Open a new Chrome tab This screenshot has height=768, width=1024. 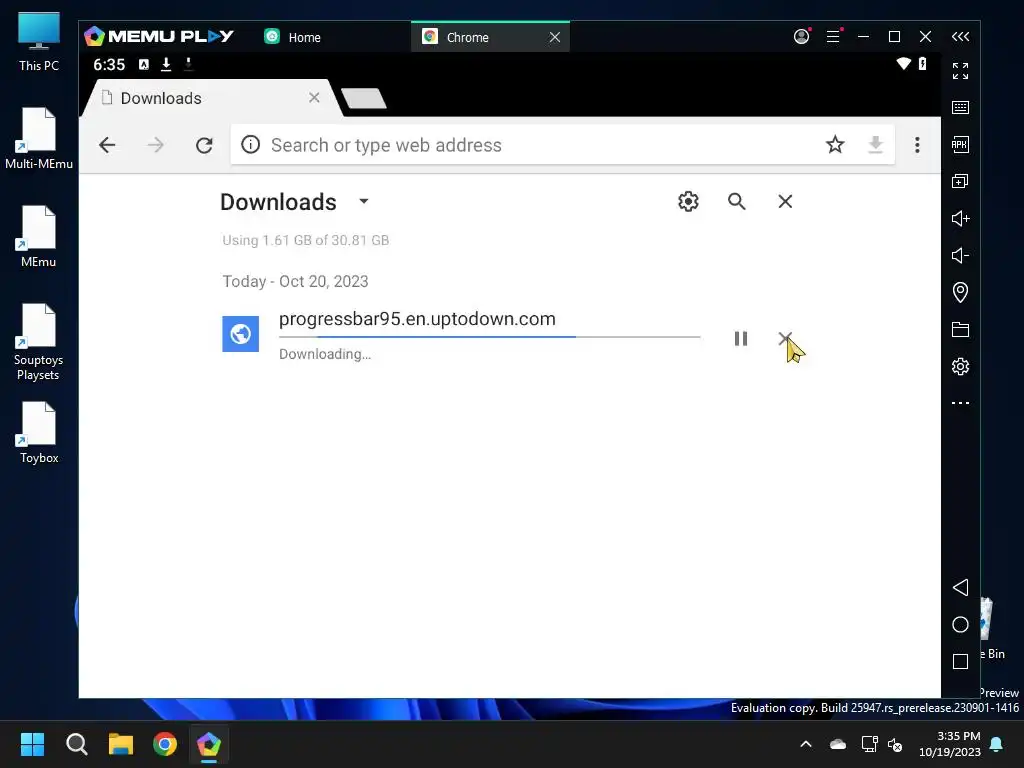364,99
